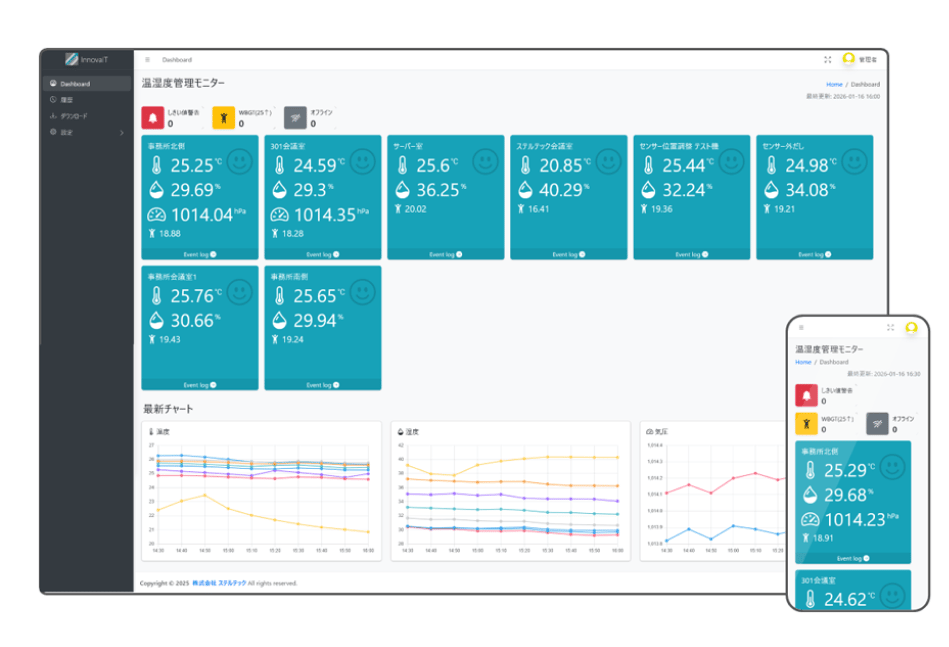Click the 気圧 pressure chart panel
This screenshot has width=949, height=647.
(x=714, y=491)
